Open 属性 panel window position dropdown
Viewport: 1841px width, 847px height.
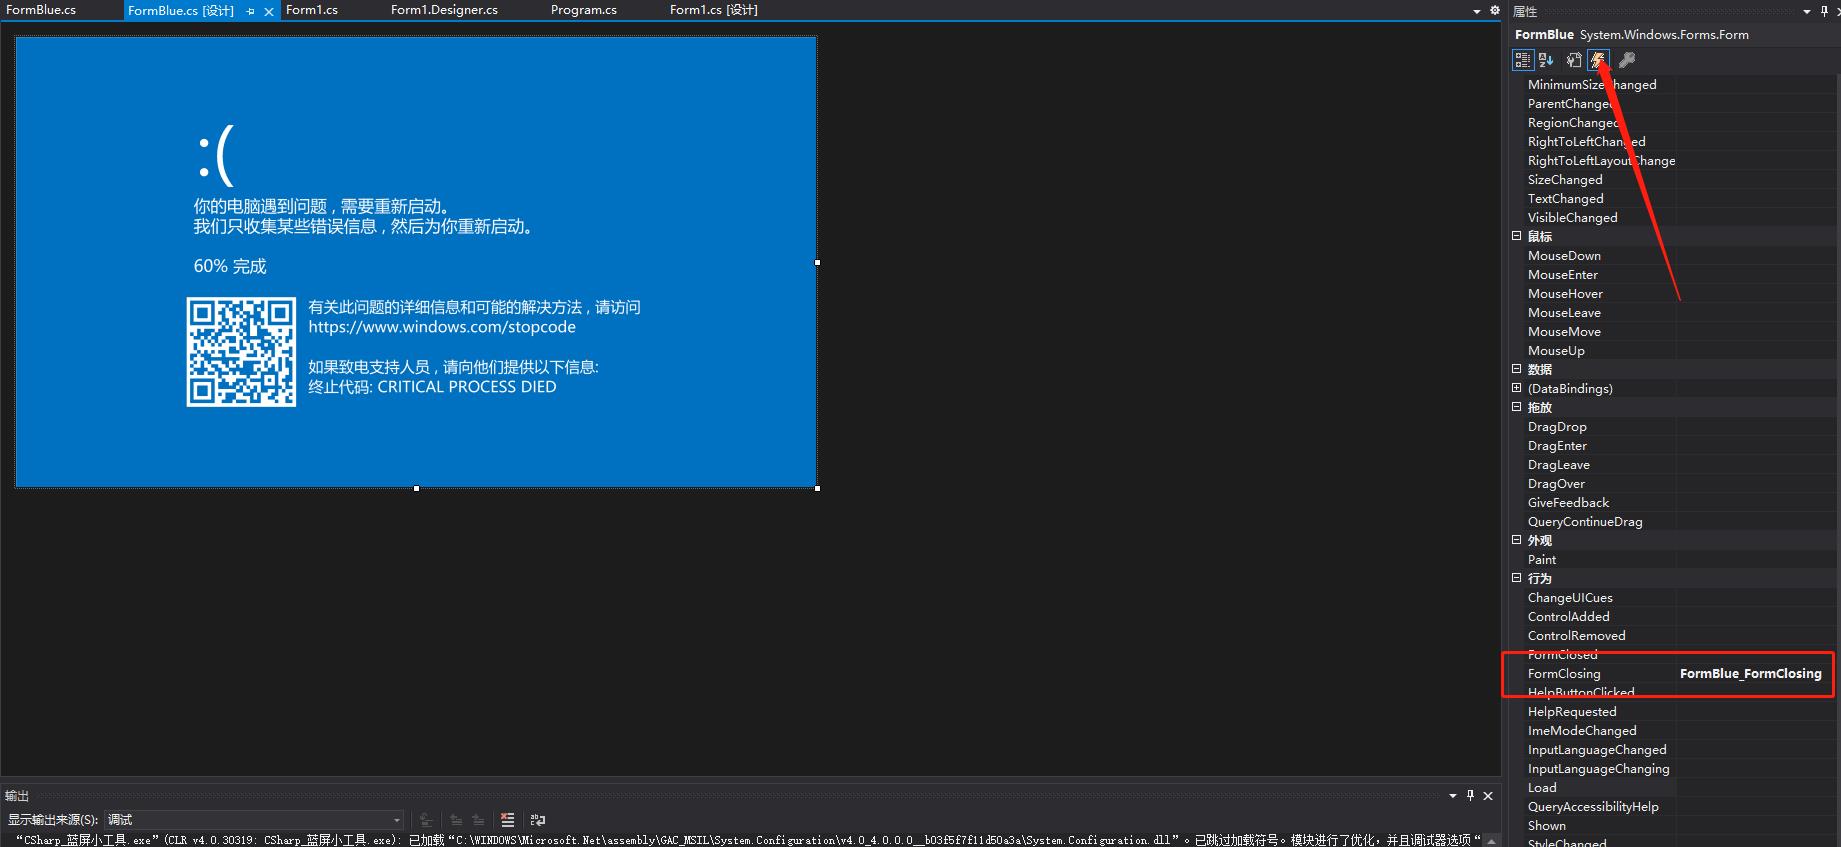pyautogui.click(x=1807, y=12)
